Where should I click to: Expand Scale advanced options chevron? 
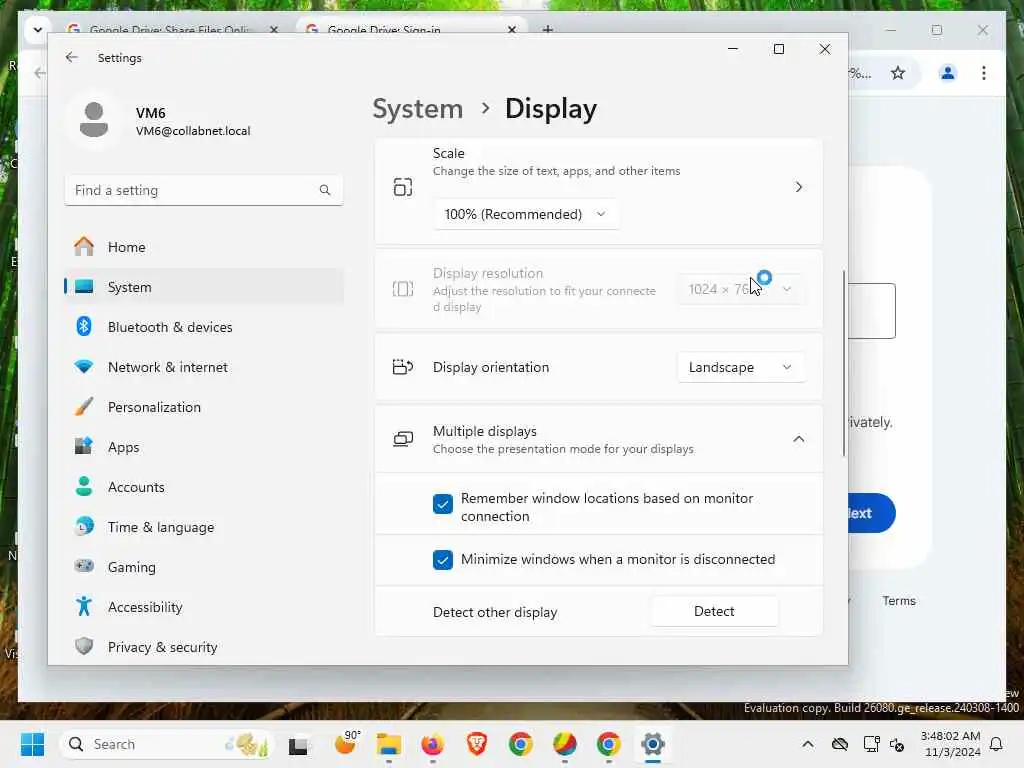pos(798,187)
